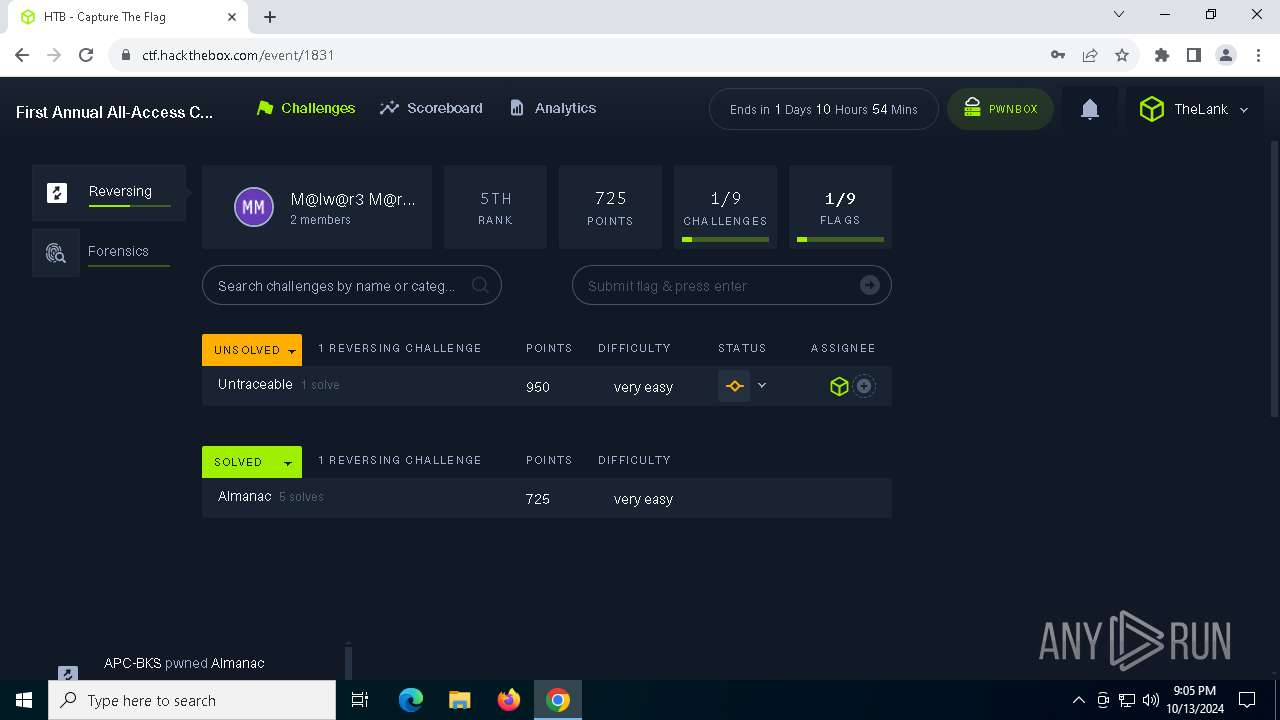Expand the Untraceable status dropdown chevron

coord(762,385)
